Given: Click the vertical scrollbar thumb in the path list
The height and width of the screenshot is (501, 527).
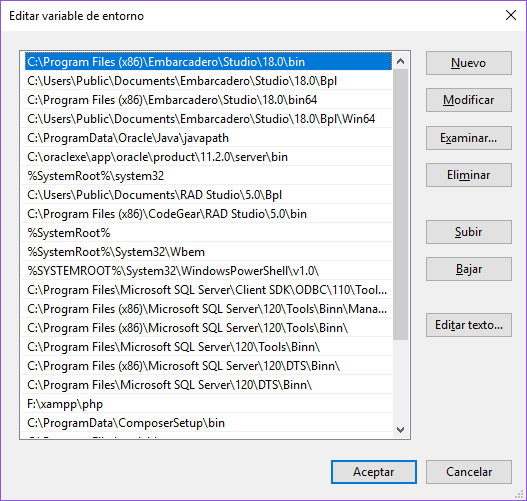Looking at the screenshot, I should [x=400, y=205].
